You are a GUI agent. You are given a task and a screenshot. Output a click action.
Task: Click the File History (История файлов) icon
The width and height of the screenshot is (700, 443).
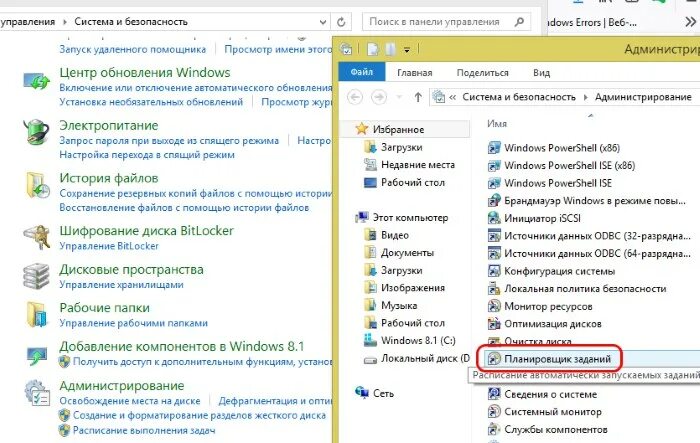point(38,184)
